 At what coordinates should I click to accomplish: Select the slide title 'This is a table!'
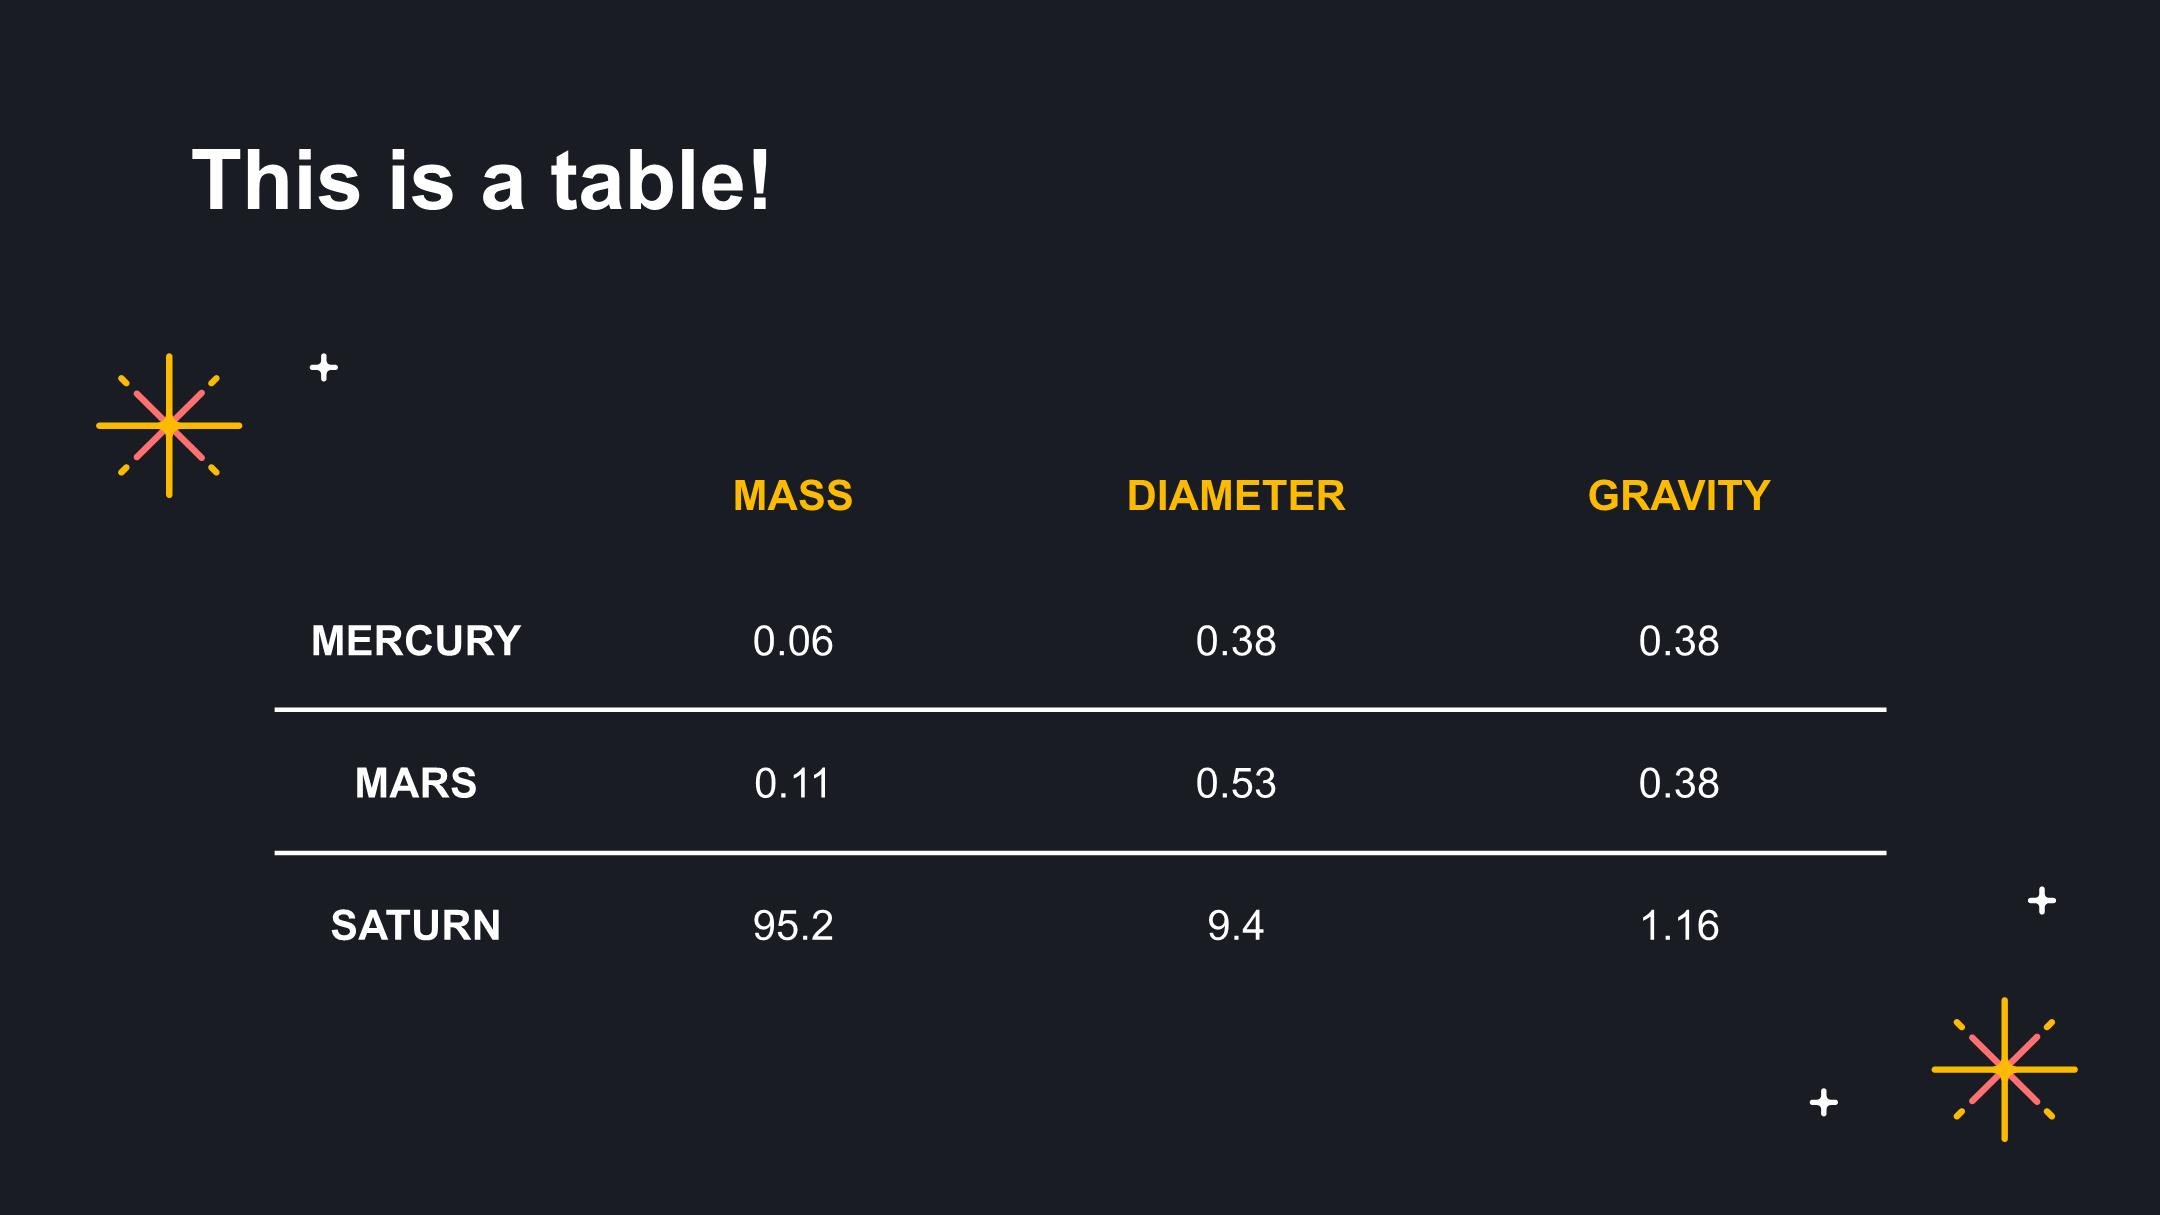[x=481, y=180]
